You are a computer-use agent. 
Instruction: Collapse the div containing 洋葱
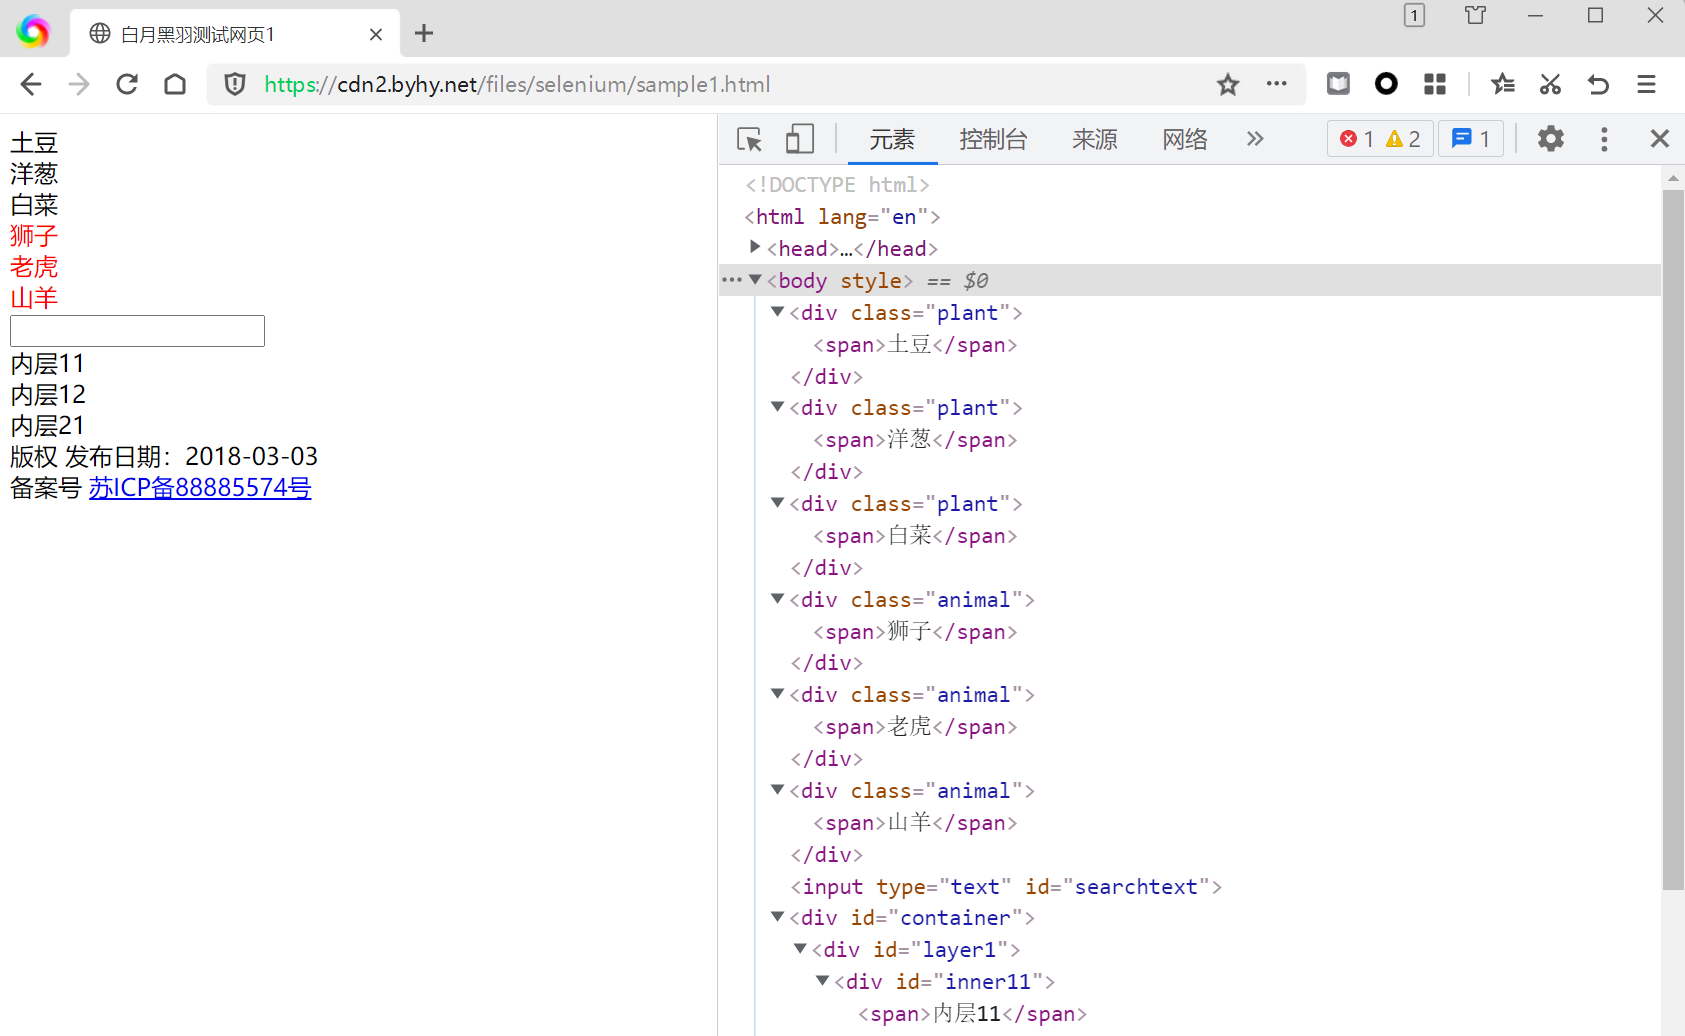click(x=777, y=407)
